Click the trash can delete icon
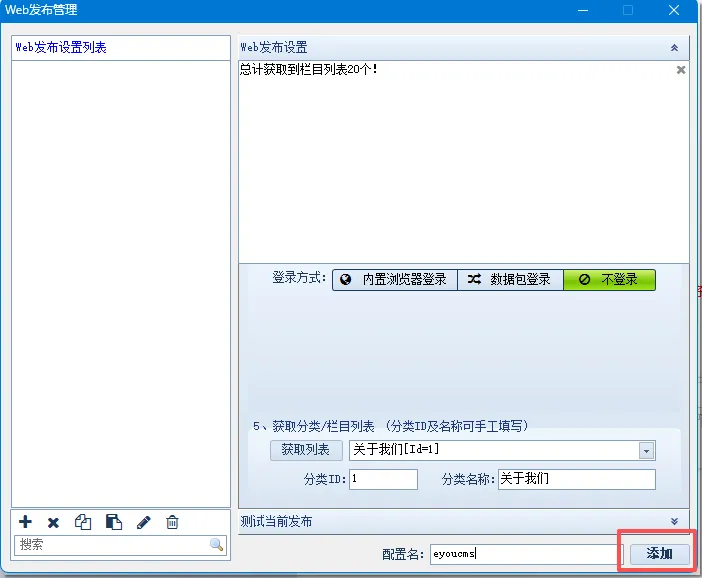This screenshot has height=578, width=702. pos(172,522)
